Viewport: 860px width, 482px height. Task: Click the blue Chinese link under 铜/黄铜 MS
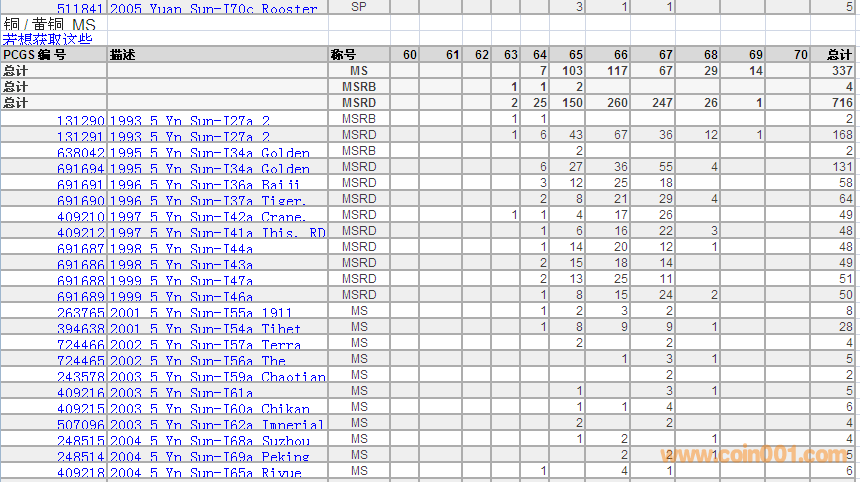click(x=47, y=39)
